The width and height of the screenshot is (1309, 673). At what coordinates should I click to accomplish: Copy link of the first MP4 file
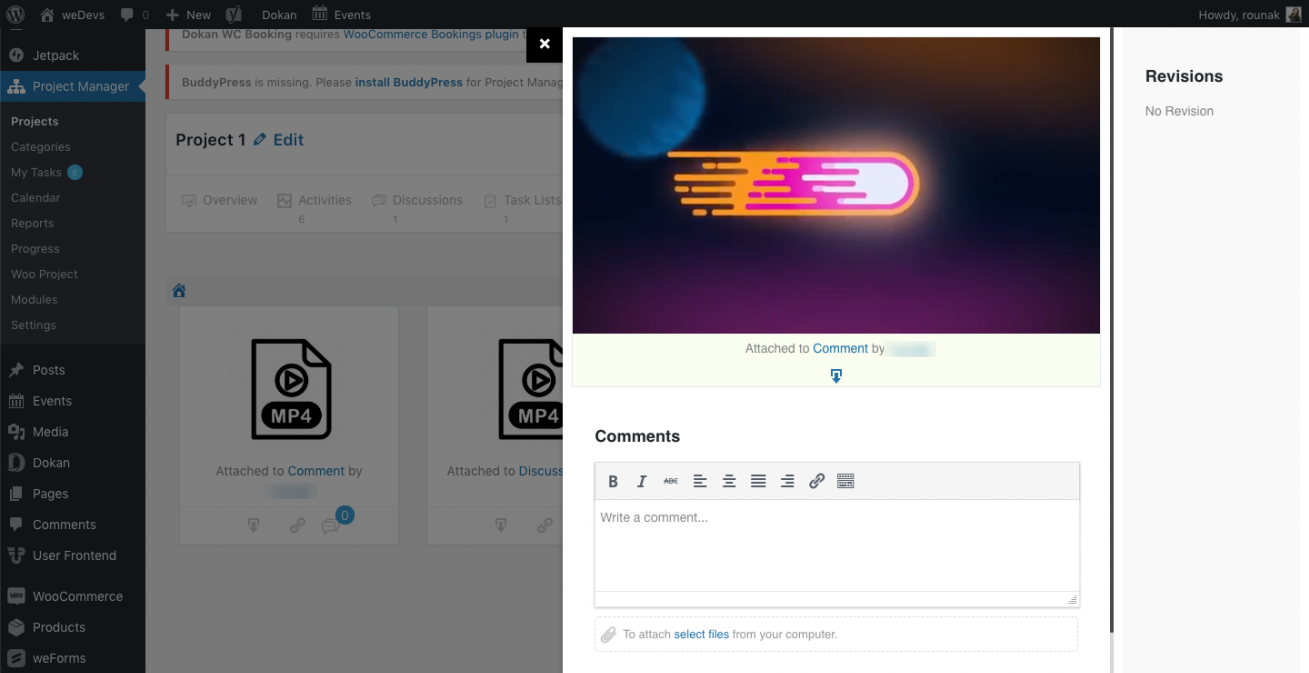[x=297, y=525]
